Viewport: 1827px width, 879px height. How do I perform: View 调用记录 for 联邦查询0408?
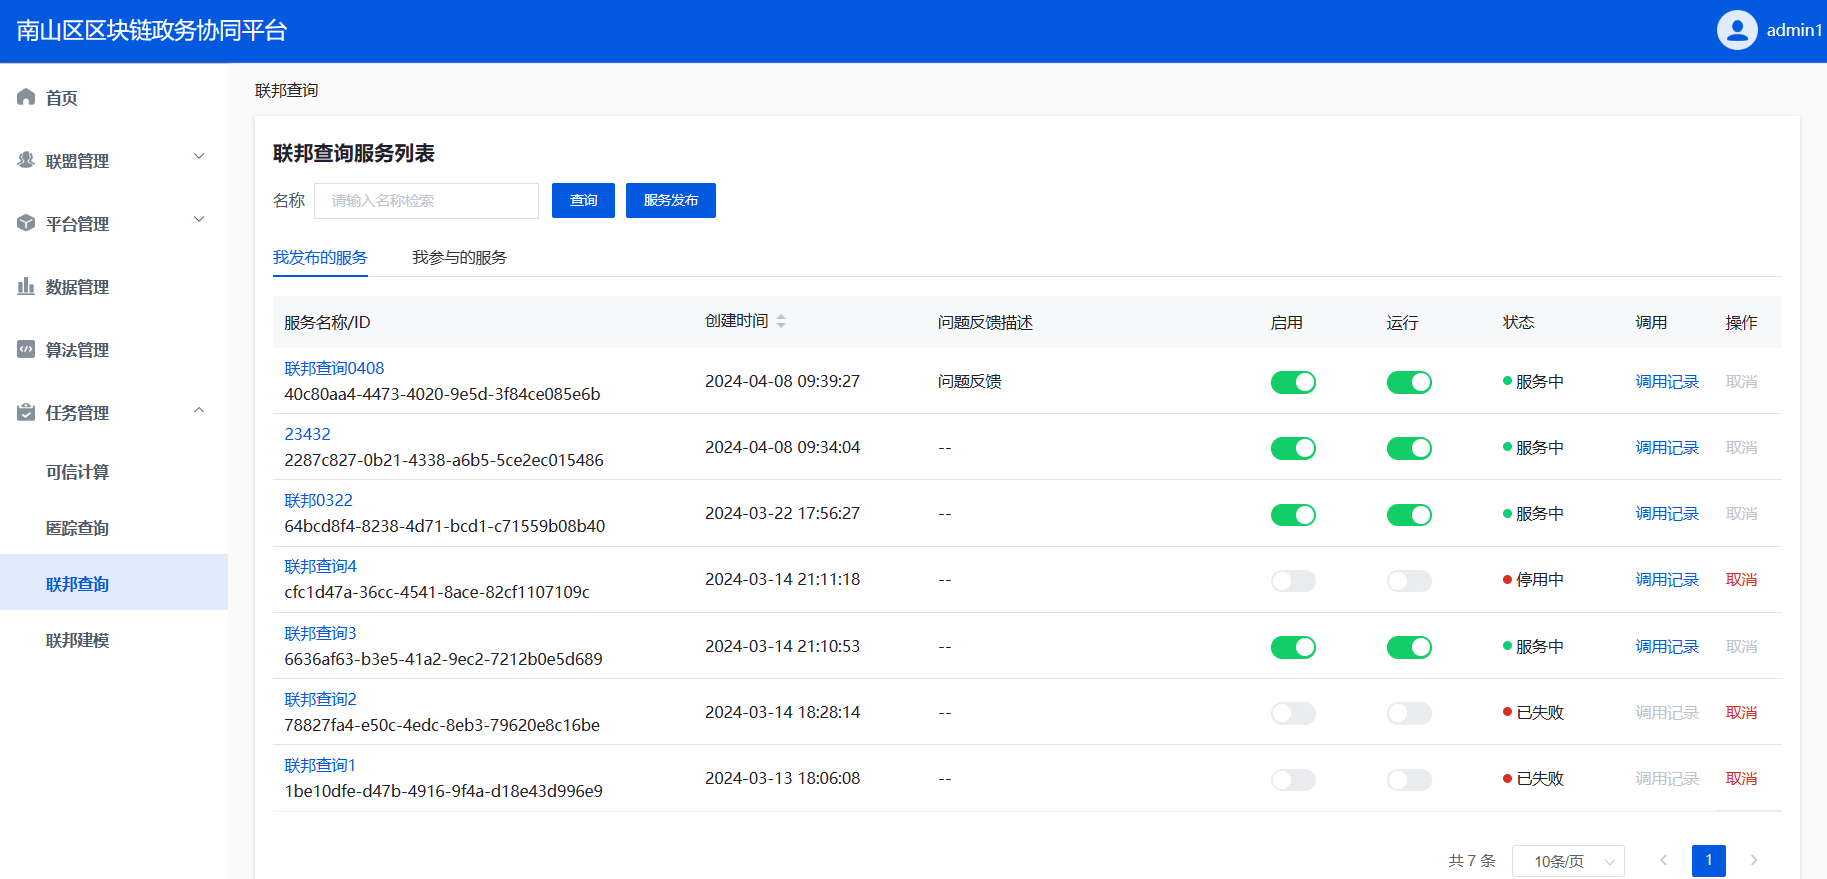(1667, 381)
